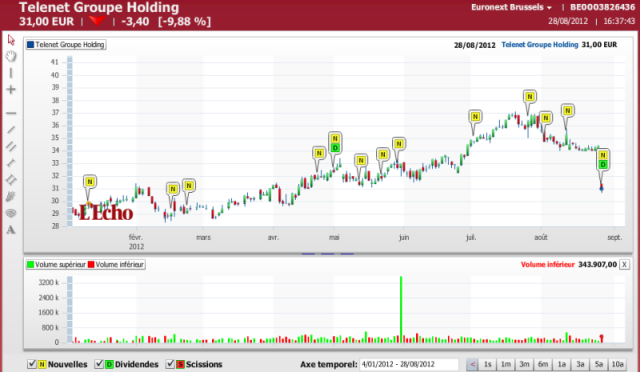The width and height of the screenshot is (640, 372).
Task: Set time range to 5a
Action: (599, 364)
